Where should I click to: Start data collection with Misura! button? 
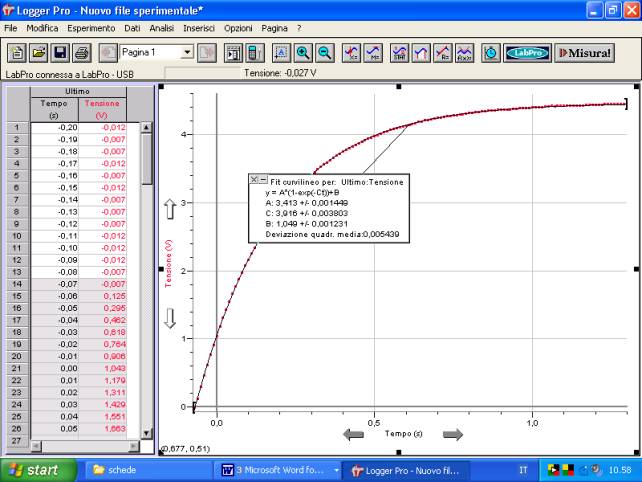pyautogui.click(x=585, y=53)
